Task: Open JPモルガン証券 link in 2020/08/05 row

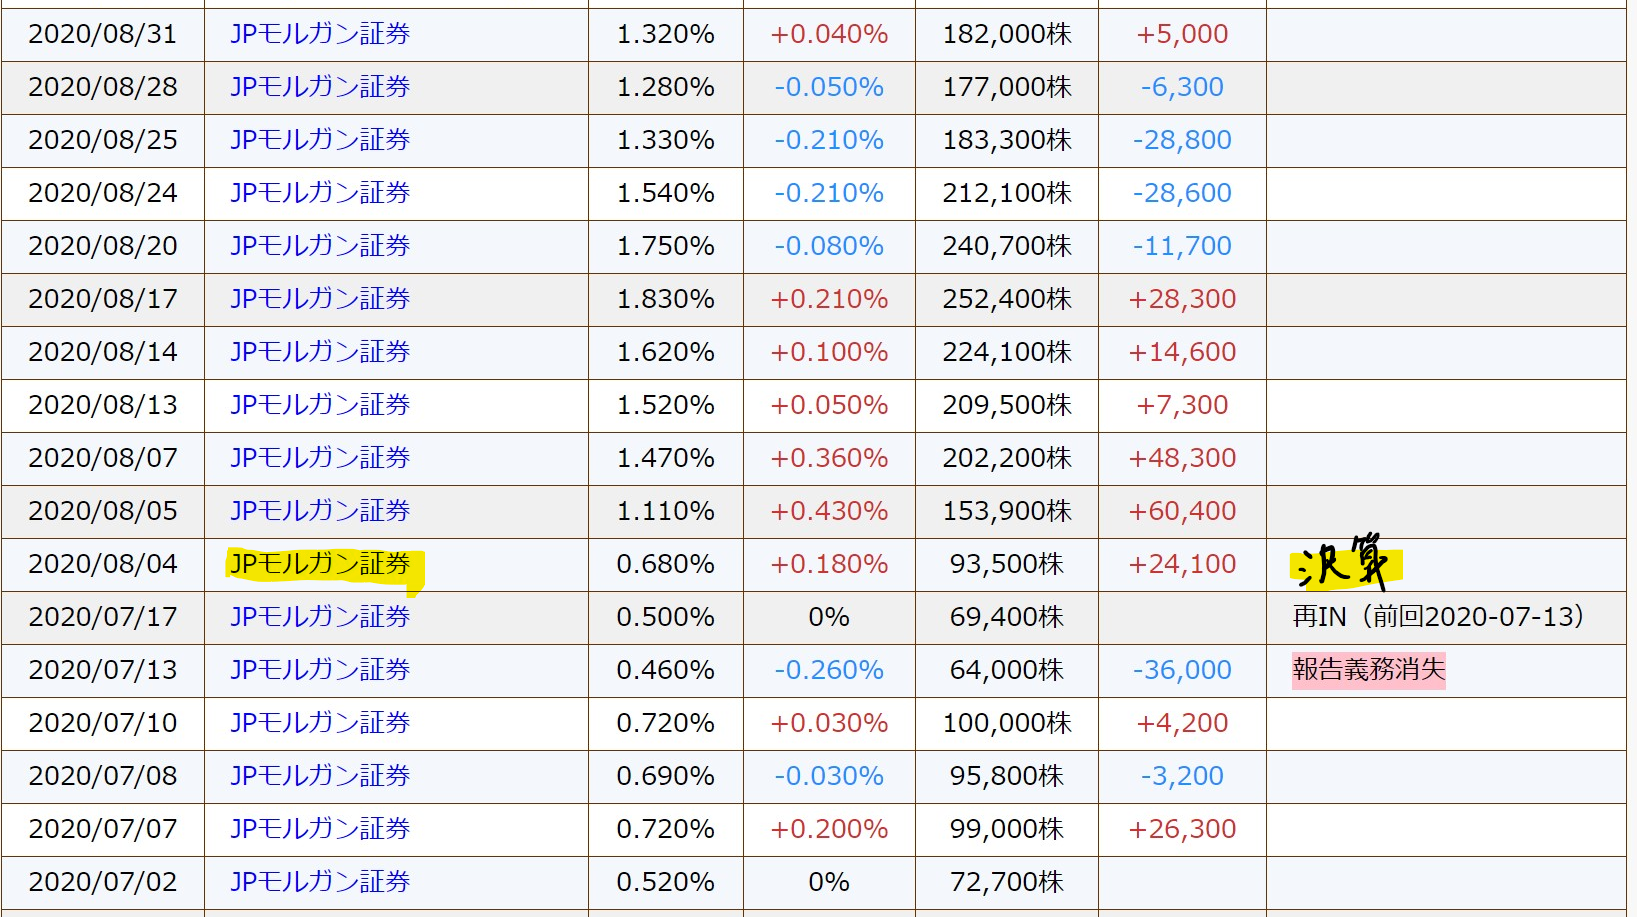Action: [x=320, y=511]
